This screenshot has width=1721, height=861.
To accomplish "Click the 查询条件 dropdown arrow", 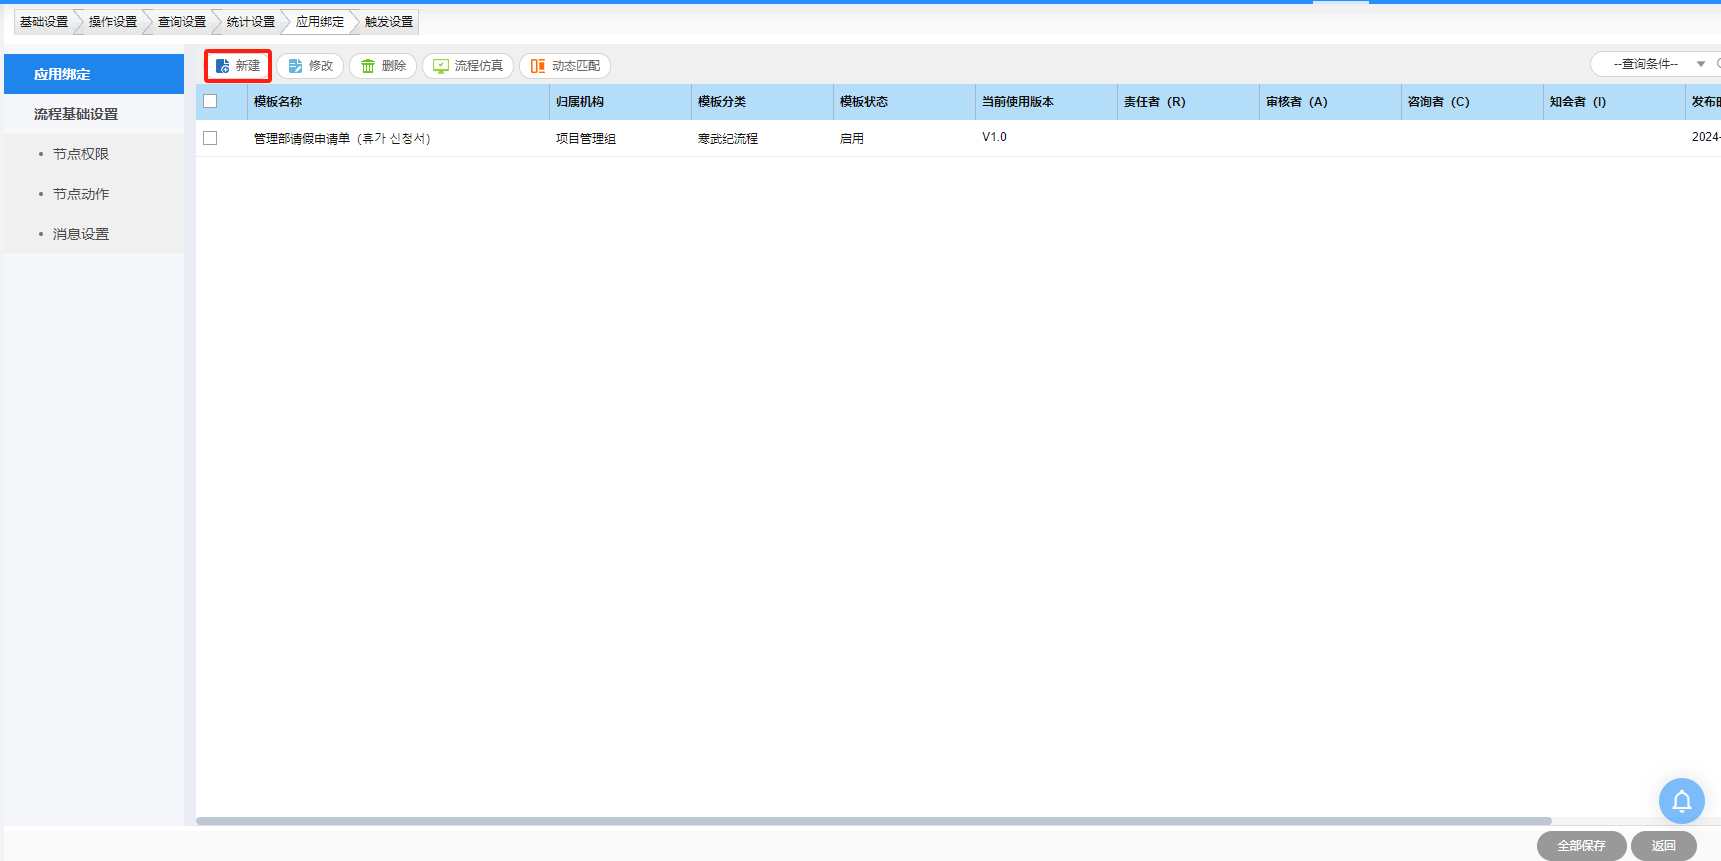I will click(1701, 64).
